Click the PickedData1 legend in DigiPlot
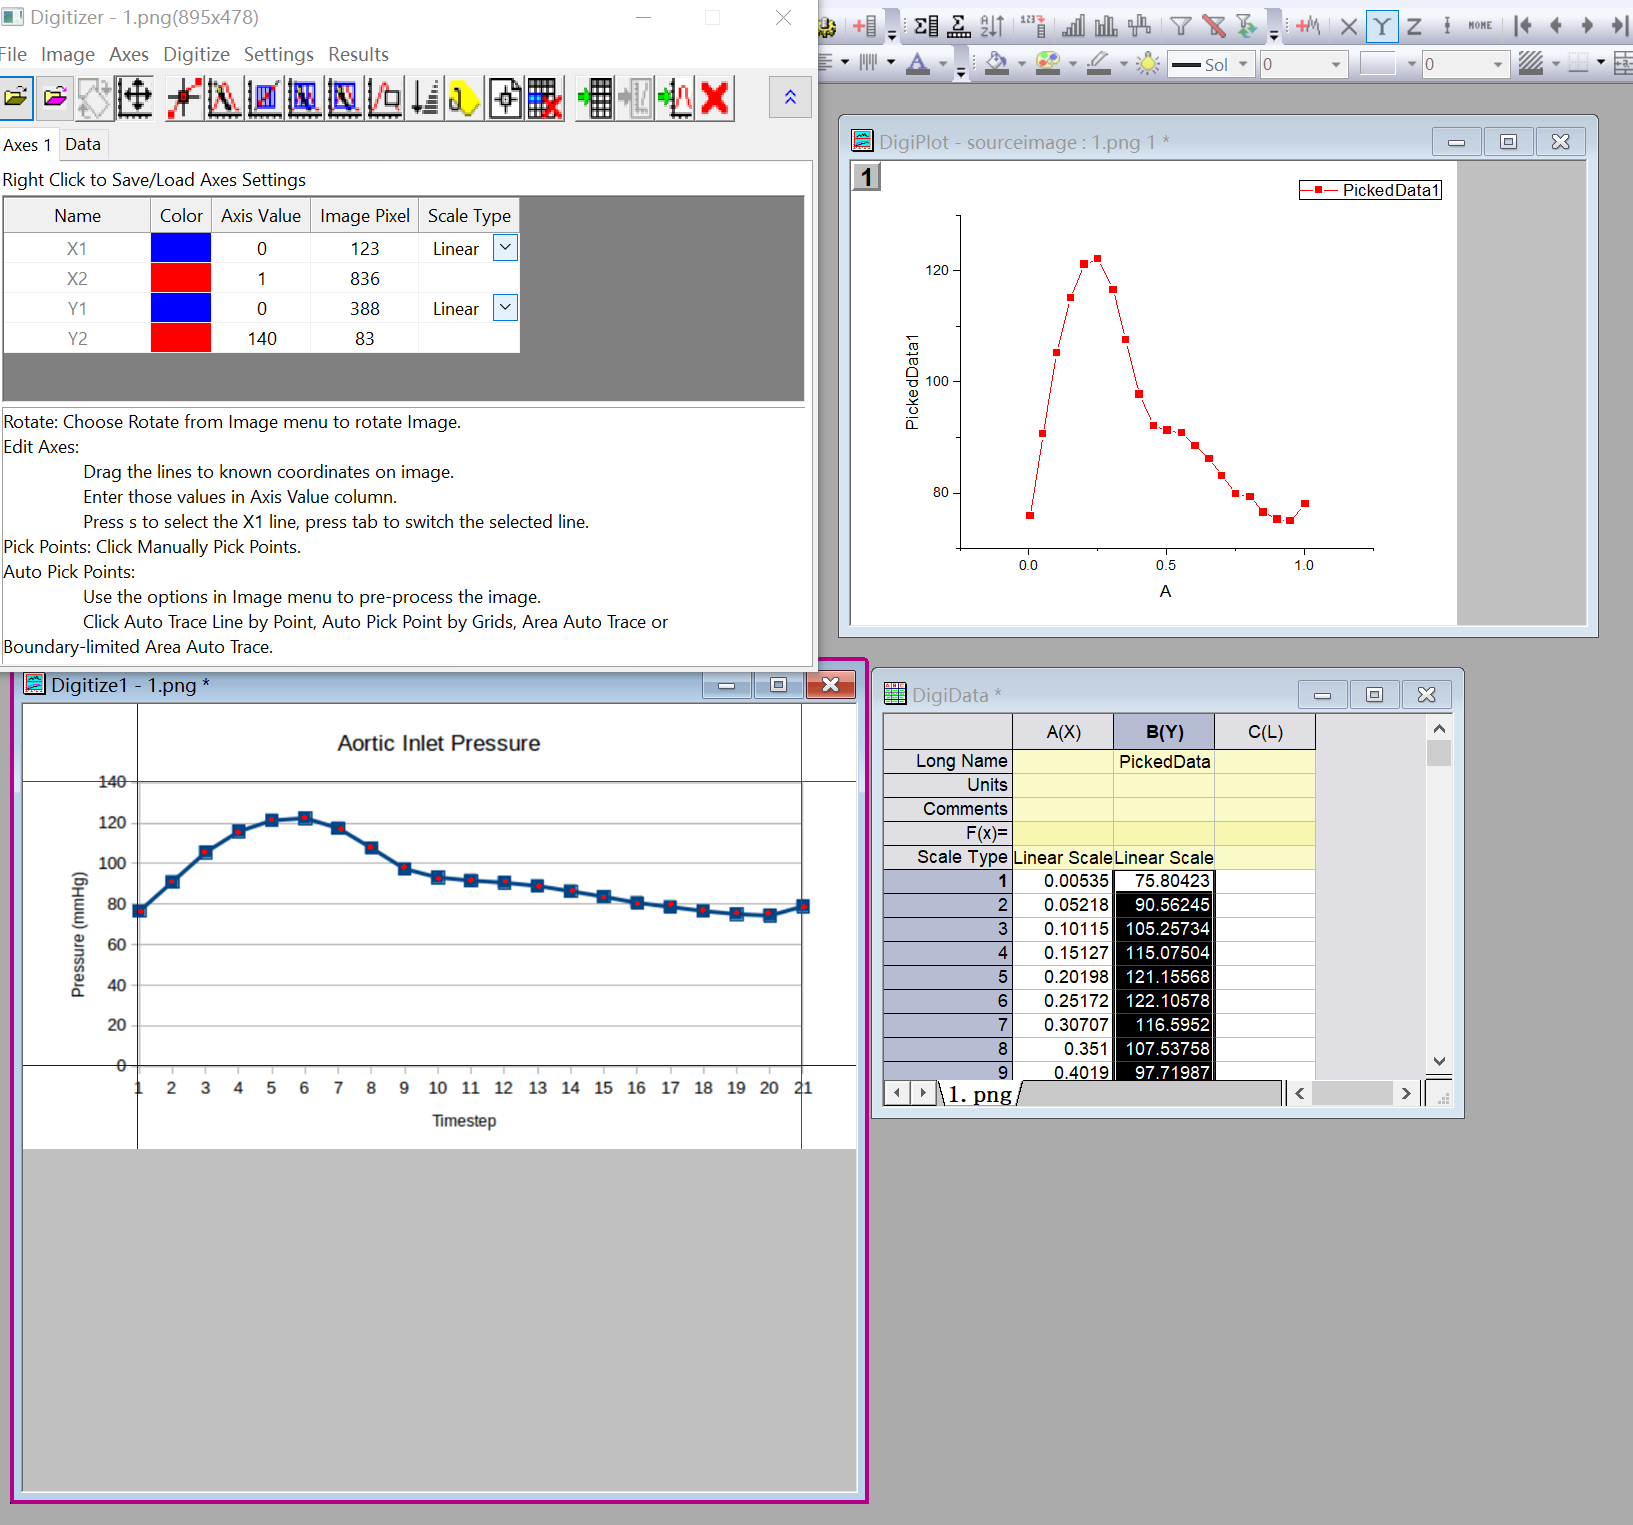 coord(1370,190)
